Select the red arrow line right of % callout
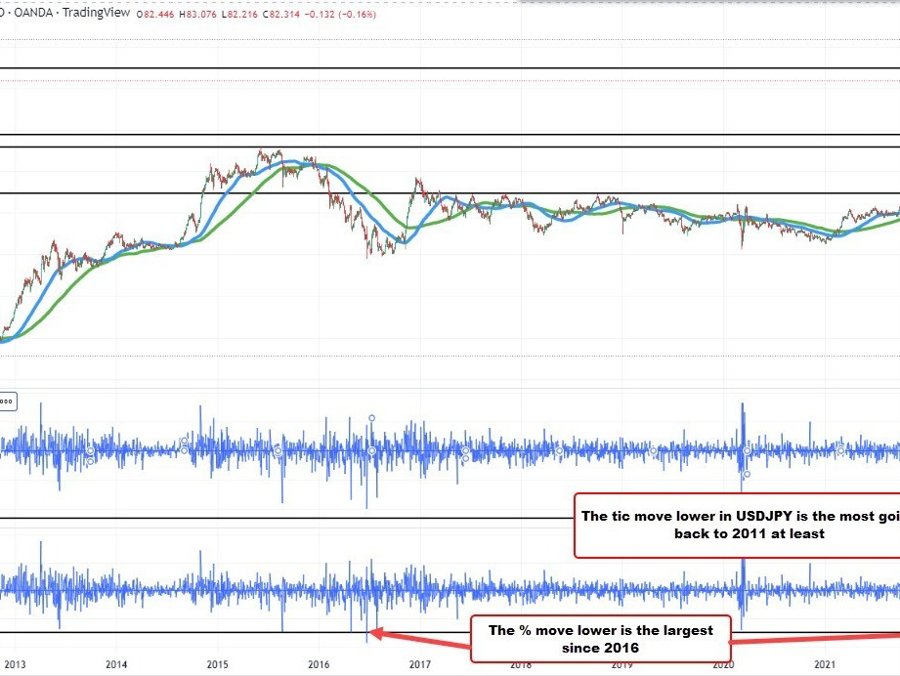 (x=815, y=640)
